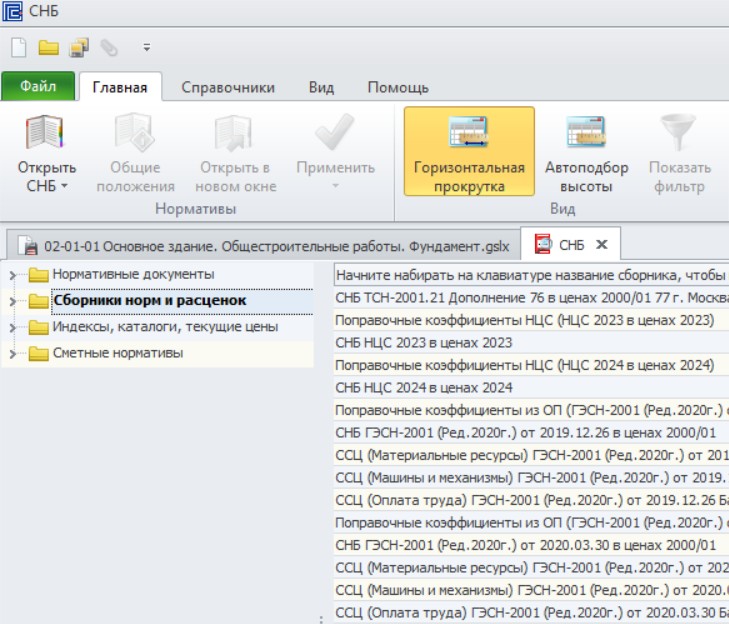Switch to the 02-01-01 Основное здание document tab

point(263,246)
